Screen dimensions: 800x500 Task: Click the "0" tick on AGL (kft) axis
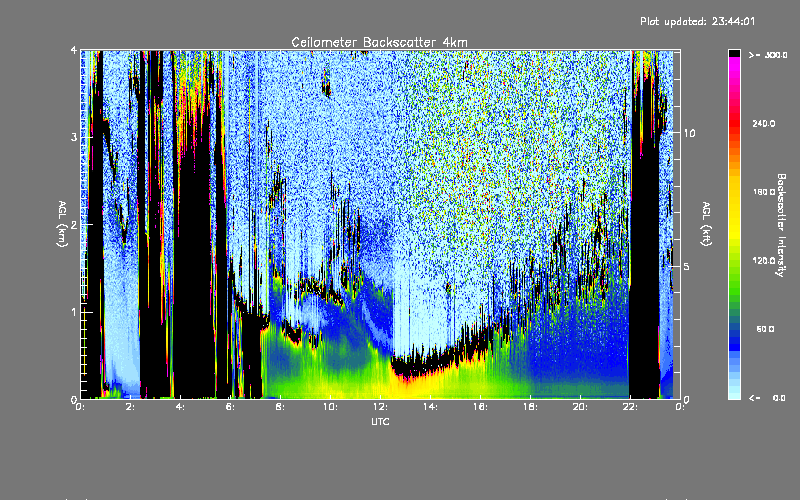687,399
